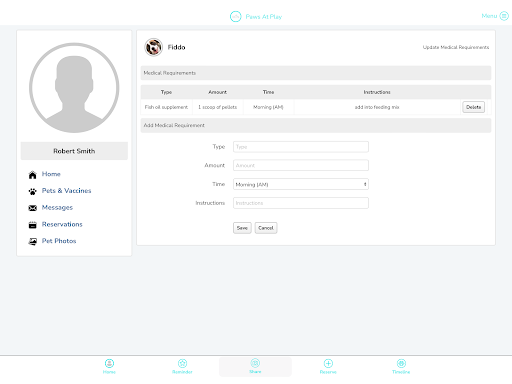Focus the Type input field

click(x=301, y=147)
